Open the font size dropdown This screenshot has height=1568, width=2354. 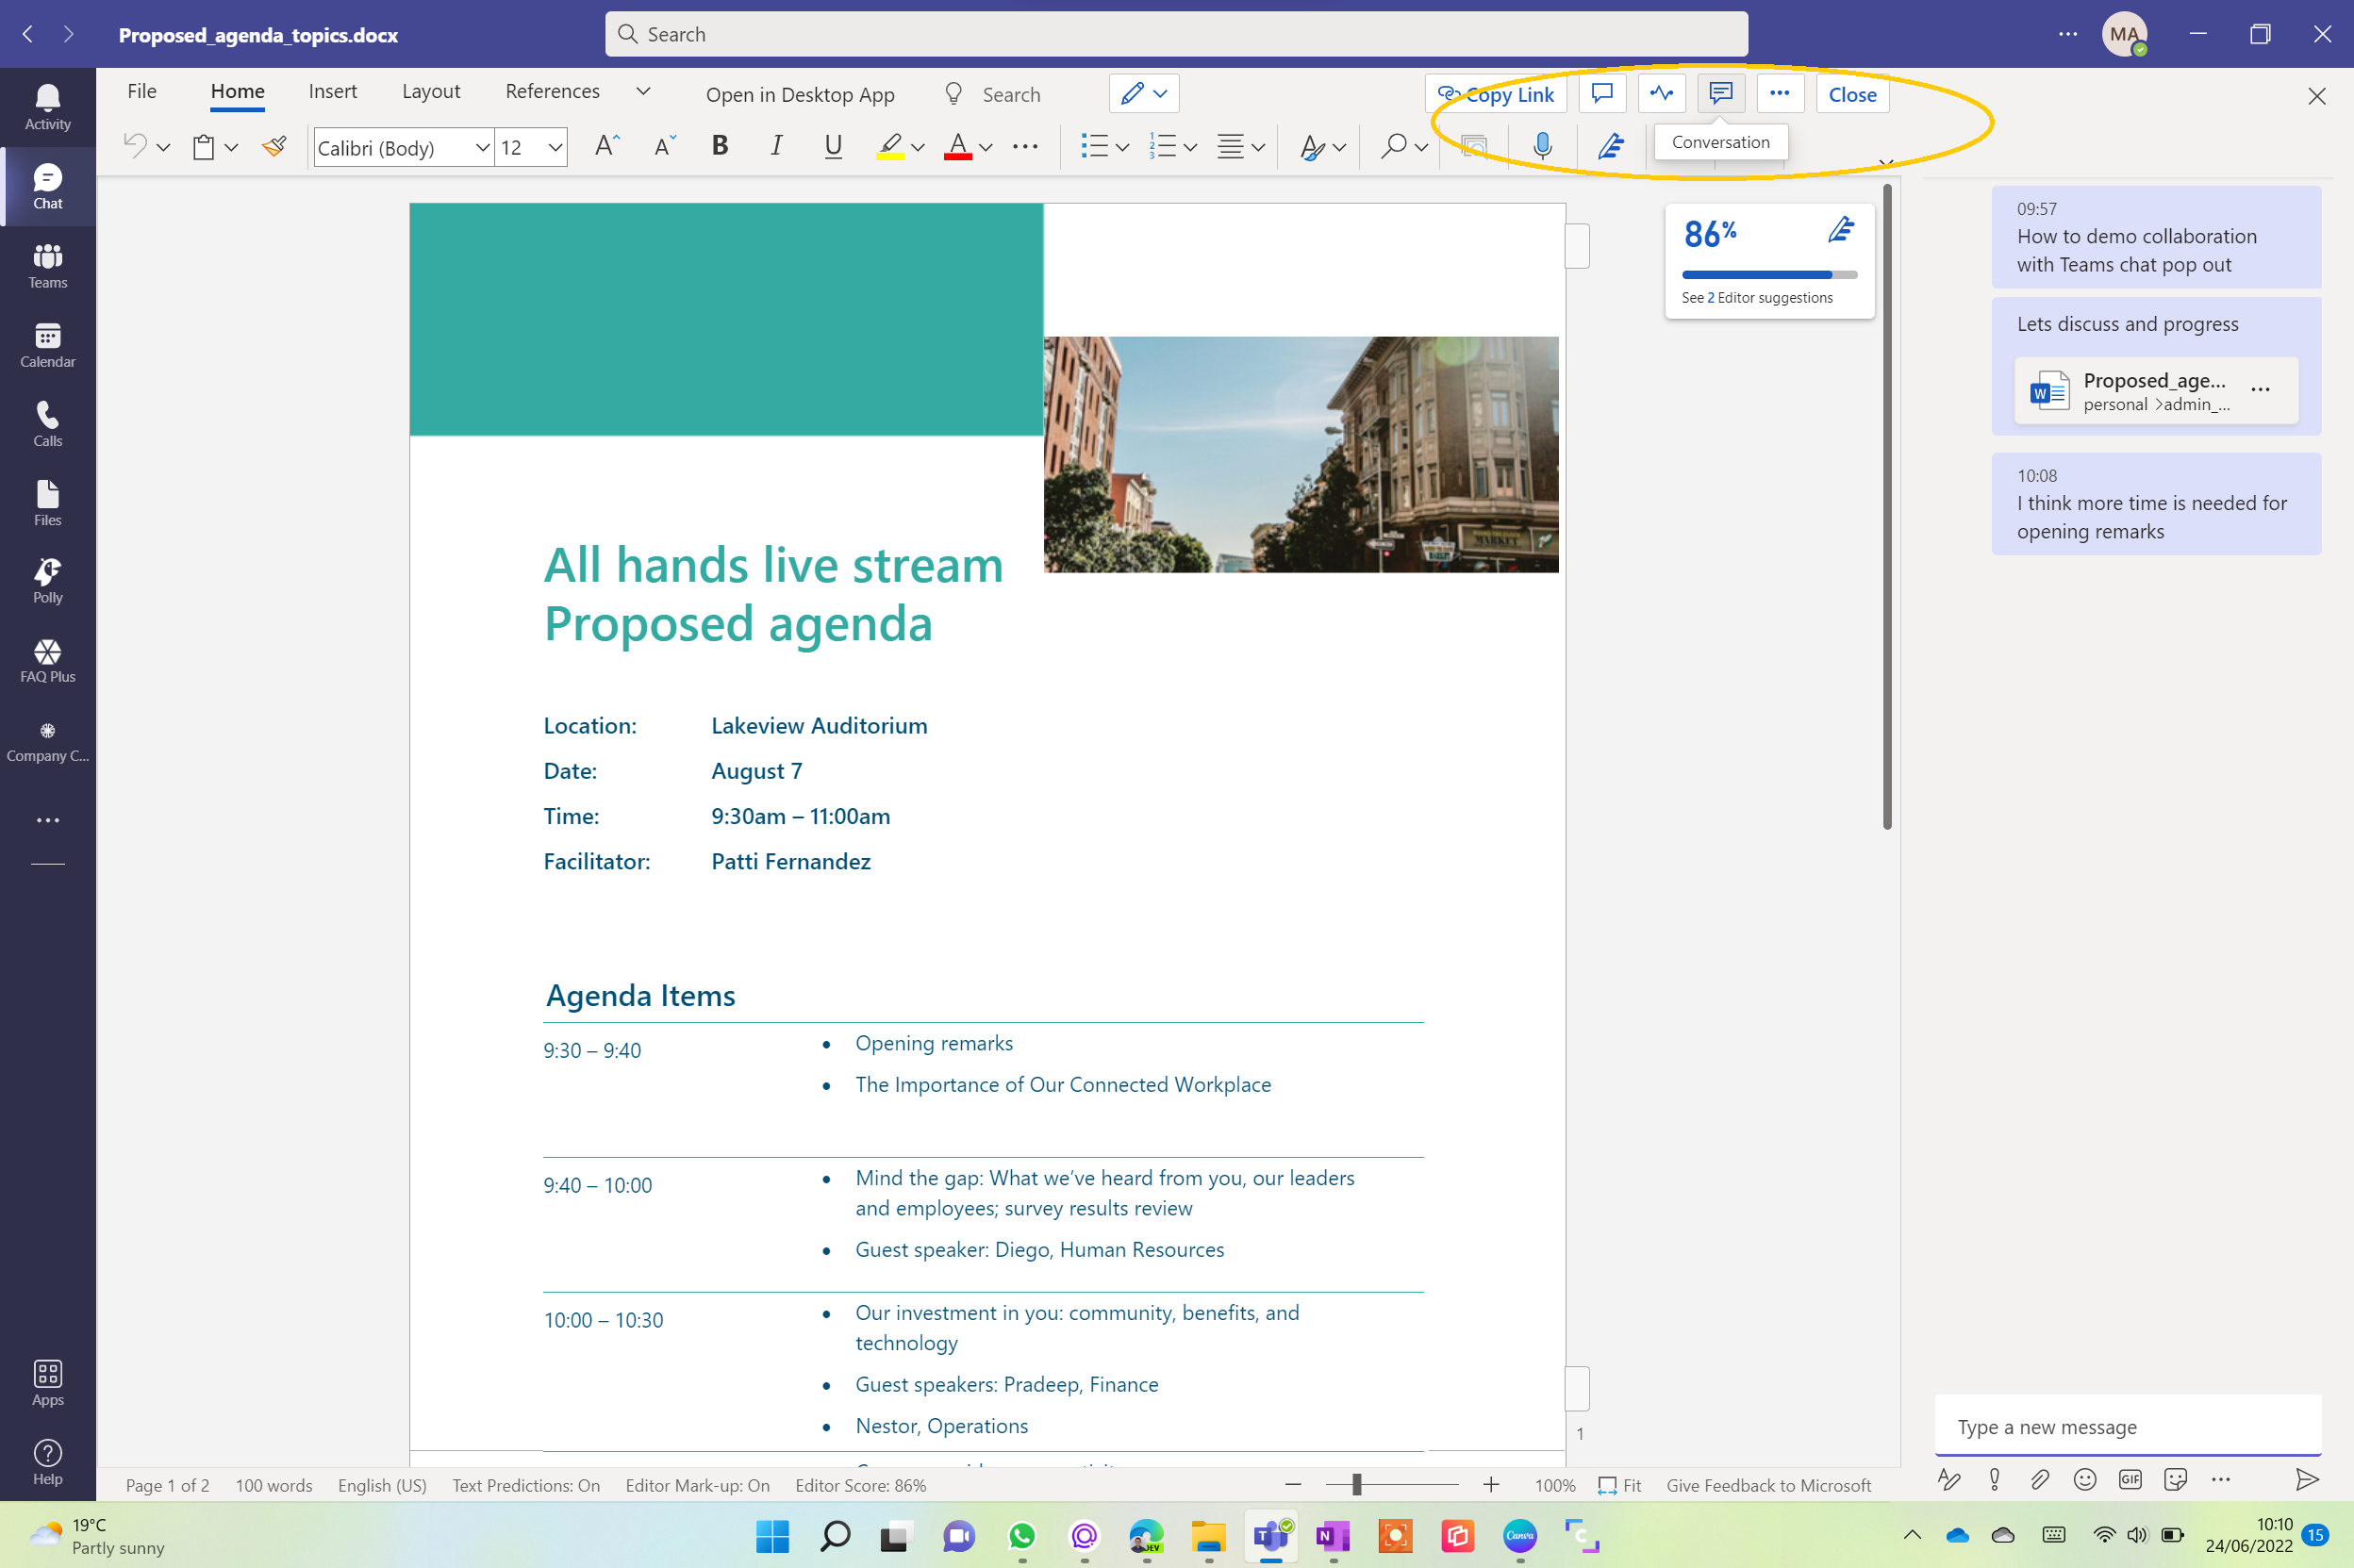click(555, 148)
